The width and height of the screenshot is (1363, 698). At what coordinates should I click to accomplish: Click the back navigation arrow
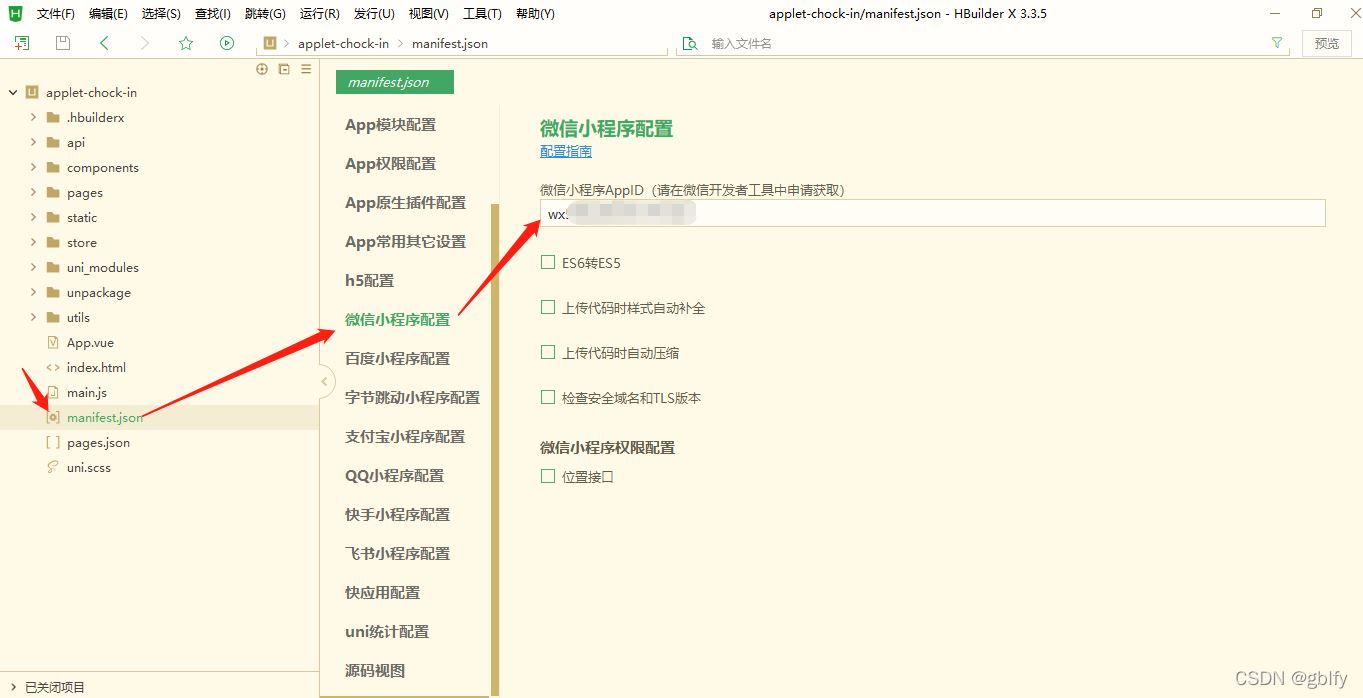103,43
